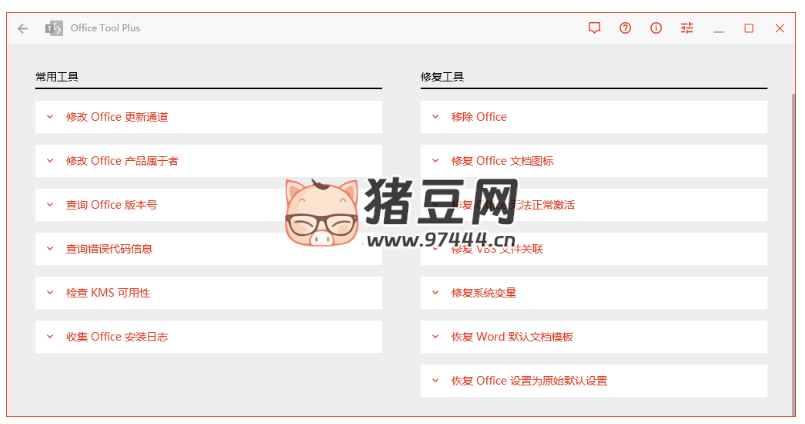Image resolution: width=805 pixels, height=424 pixels.
Task: Open the help question mark icon
Action: 625,28
